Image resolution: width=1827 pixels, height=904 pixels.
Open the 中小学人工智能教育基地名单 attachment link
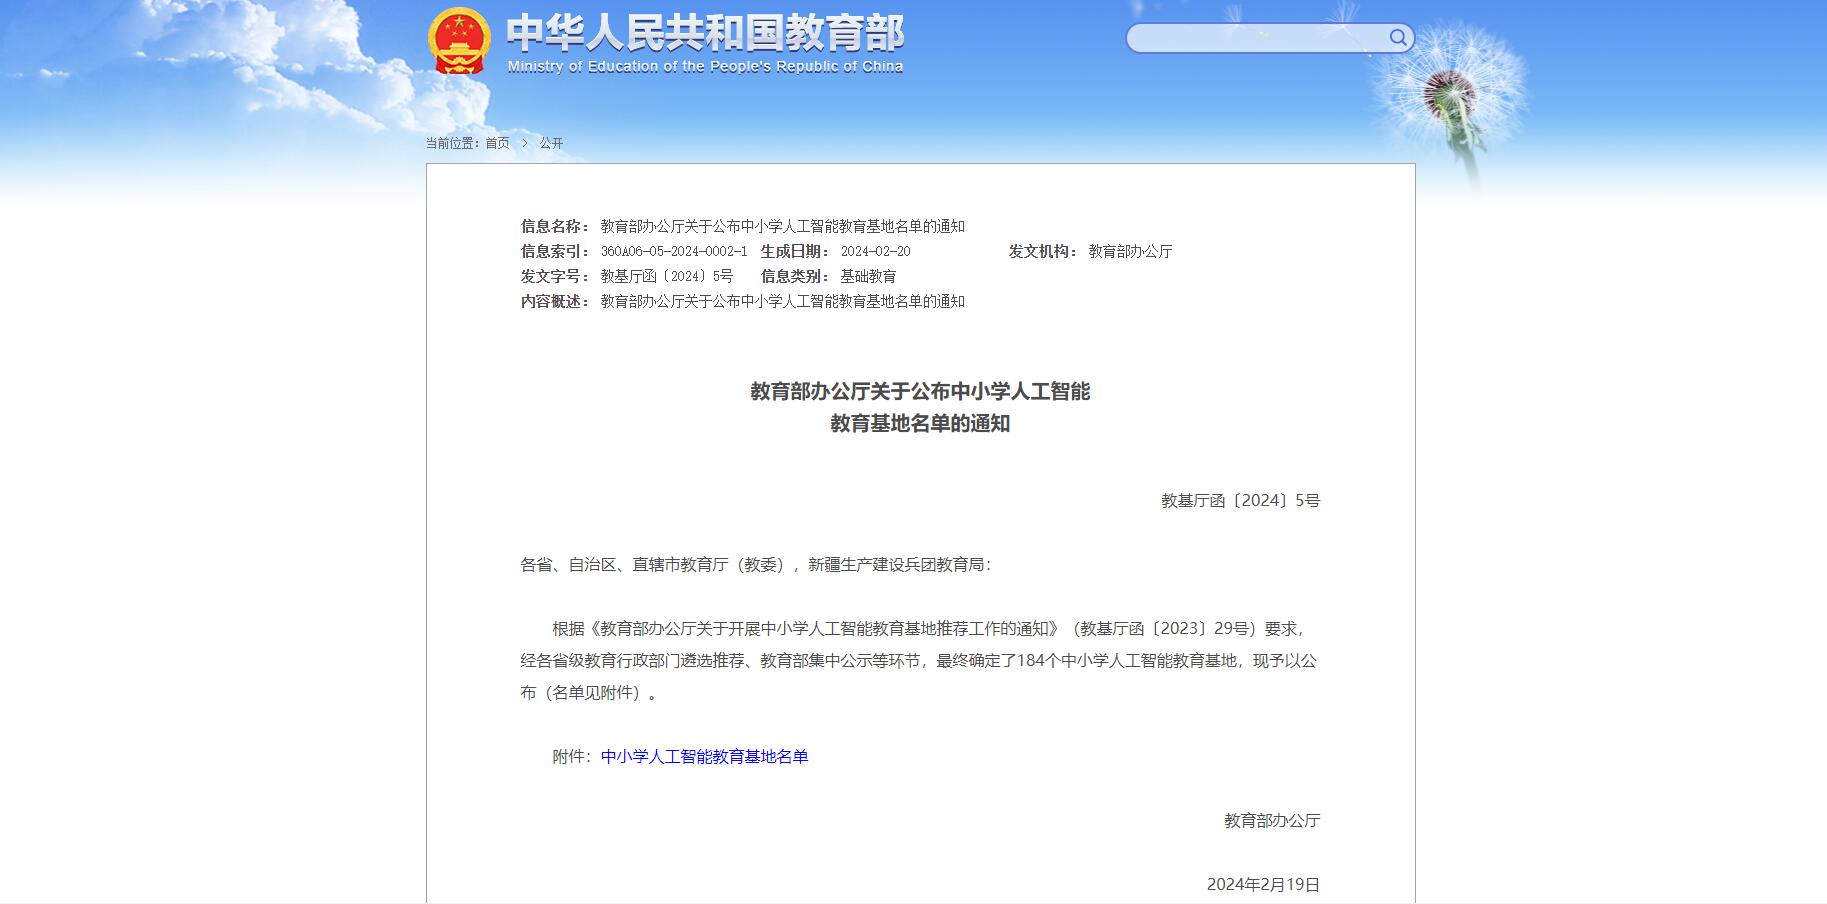tap(704, 757)
